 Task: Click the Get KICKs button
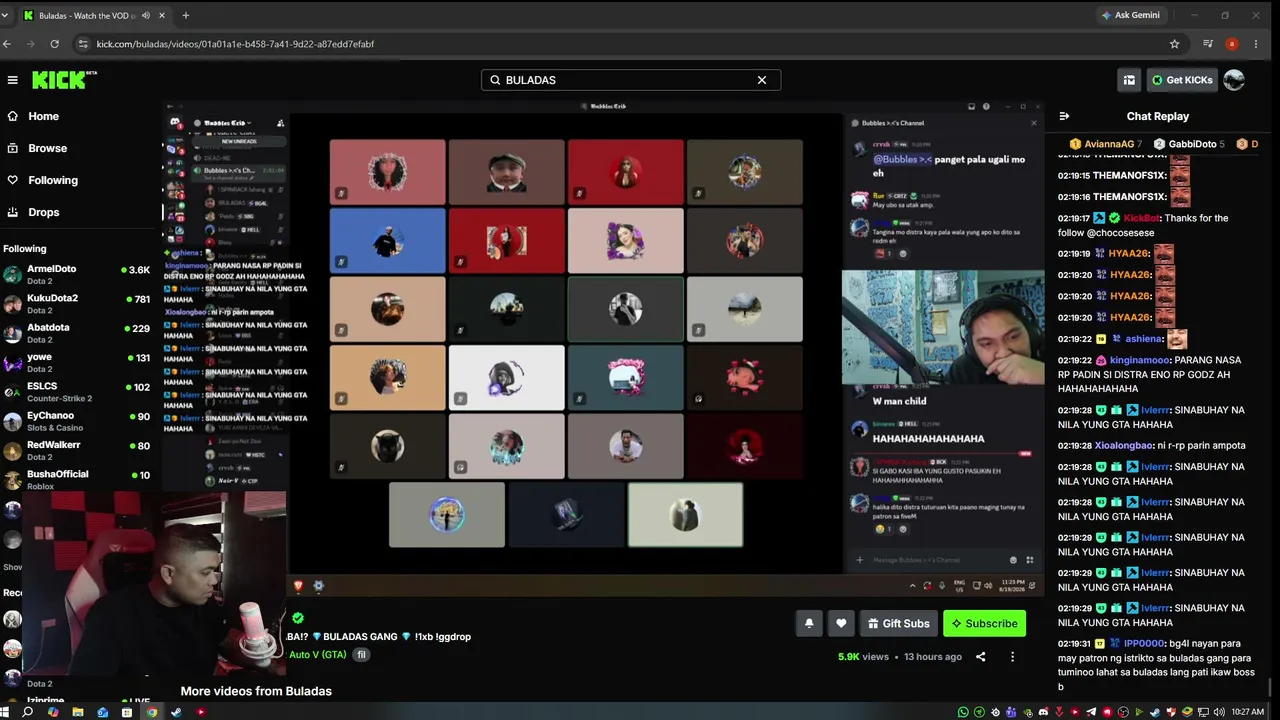click(1181, 80)
